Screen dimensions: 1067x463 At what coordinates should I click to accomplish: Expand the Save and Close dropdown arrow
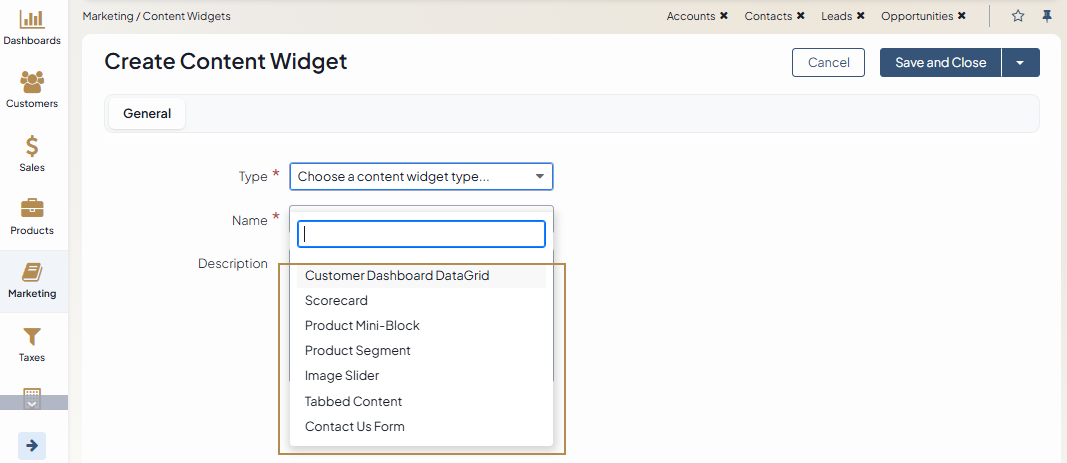[x=1020, y=63]
